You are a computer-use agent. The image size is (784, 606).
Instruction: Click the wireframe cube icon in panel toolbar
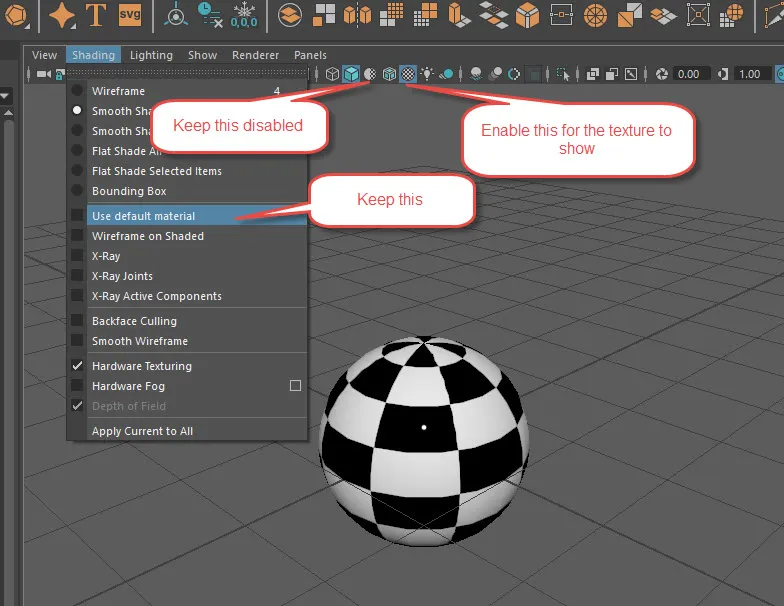tap(332, 74)
